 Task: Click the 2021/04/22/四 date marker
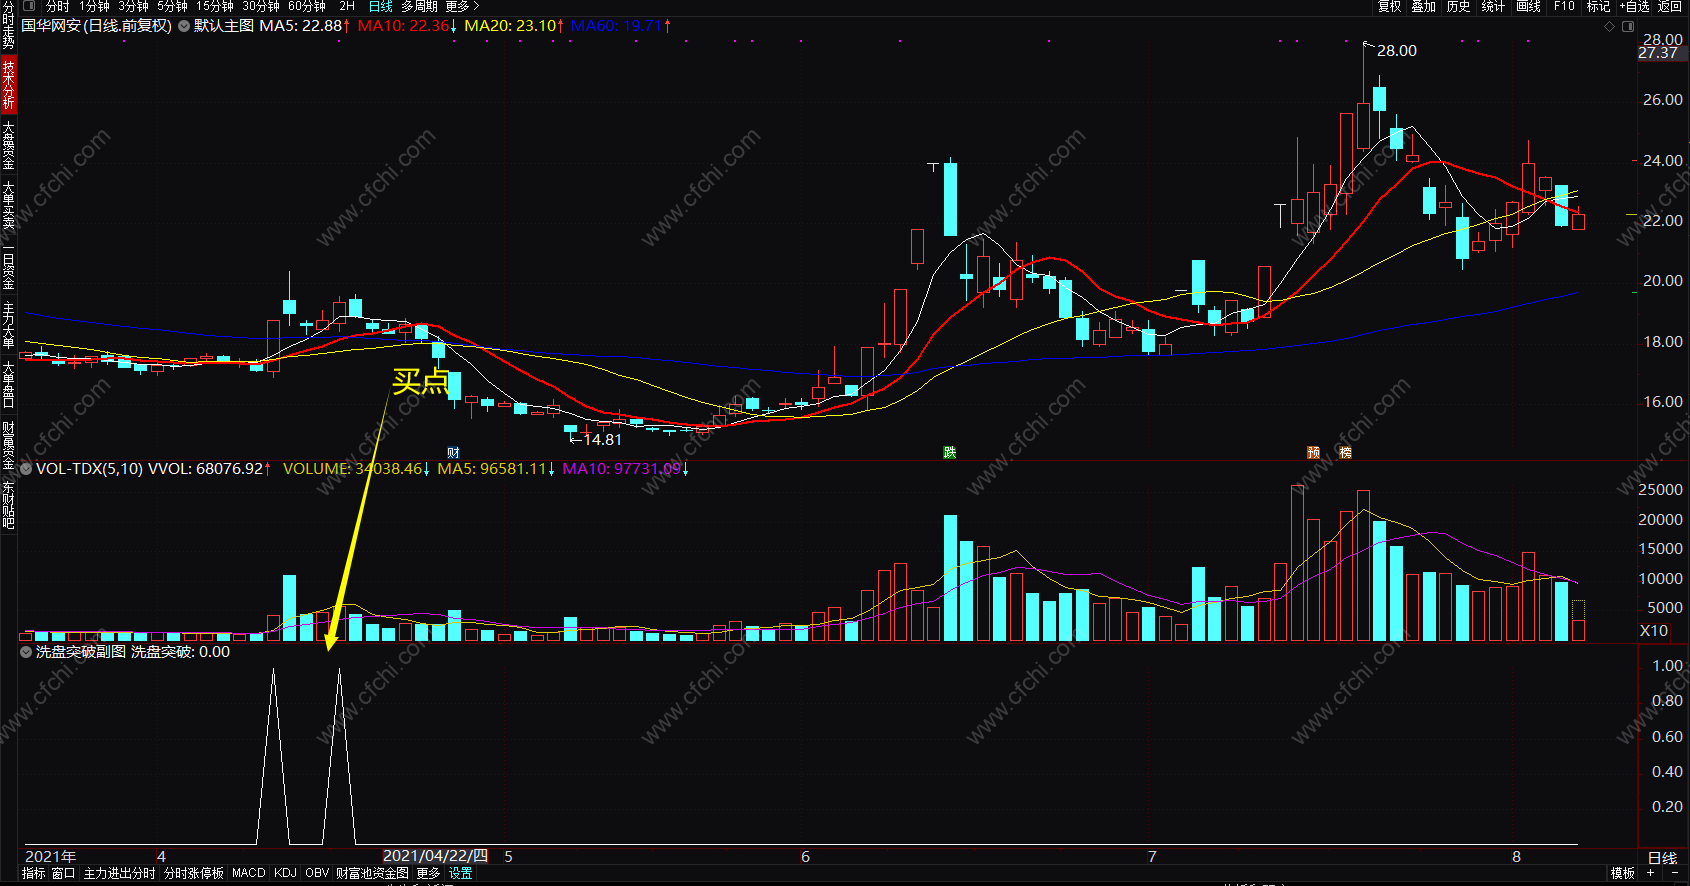coord(436,856)
